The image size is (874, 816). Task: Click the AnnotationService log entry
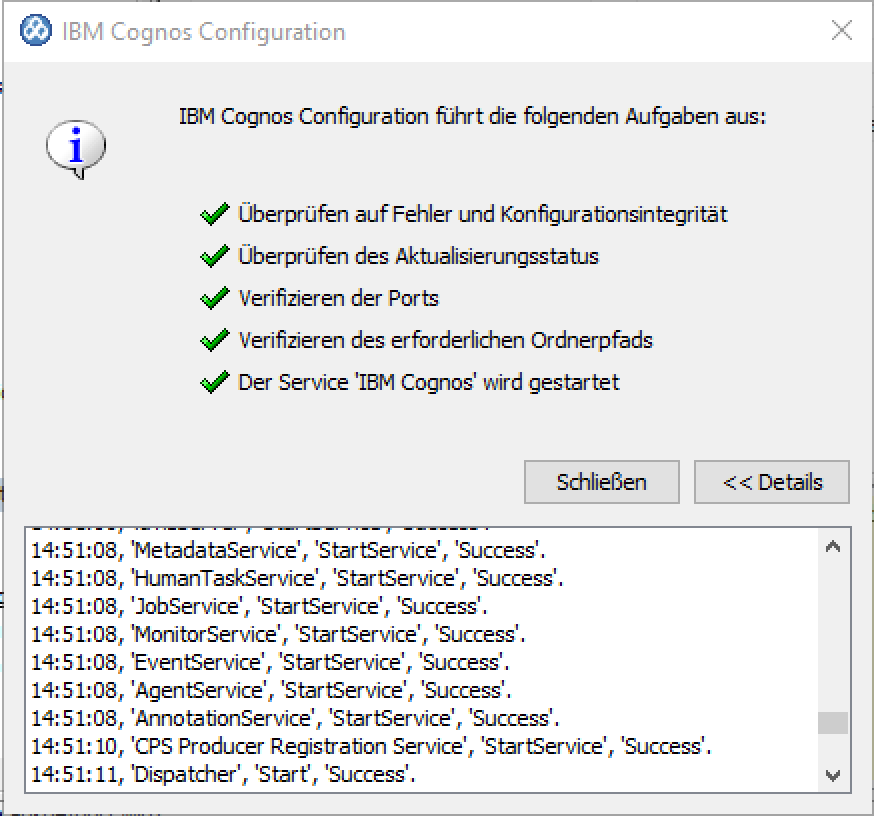(295, 718)
